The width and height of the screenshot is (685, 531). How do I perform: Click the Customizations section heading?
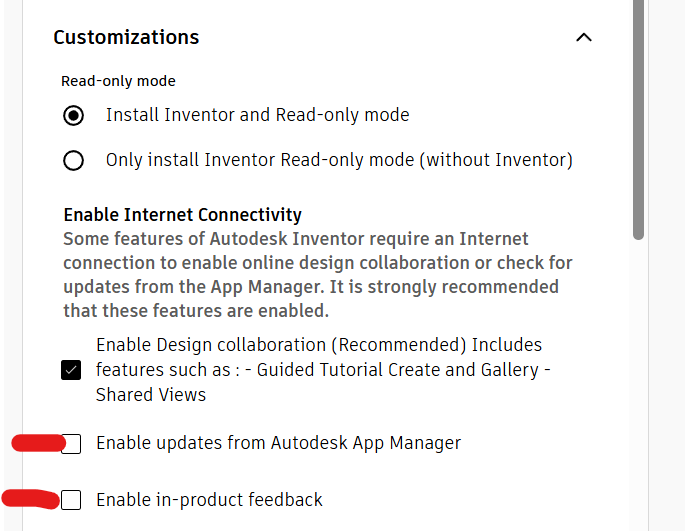(x=126, y=38)
